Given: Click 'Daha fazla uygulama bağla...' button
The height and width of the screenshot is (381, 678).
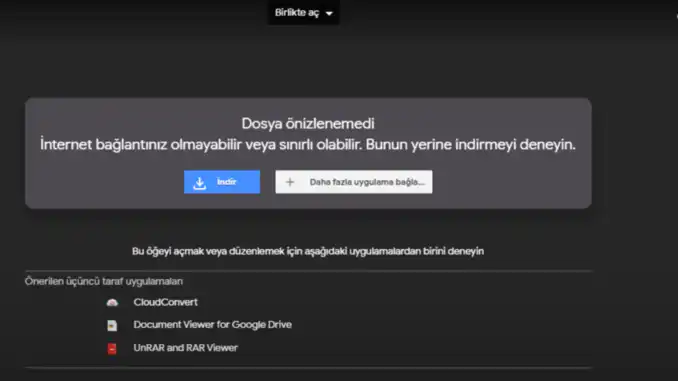Looking at the screenshot, I should pos(354,182).
